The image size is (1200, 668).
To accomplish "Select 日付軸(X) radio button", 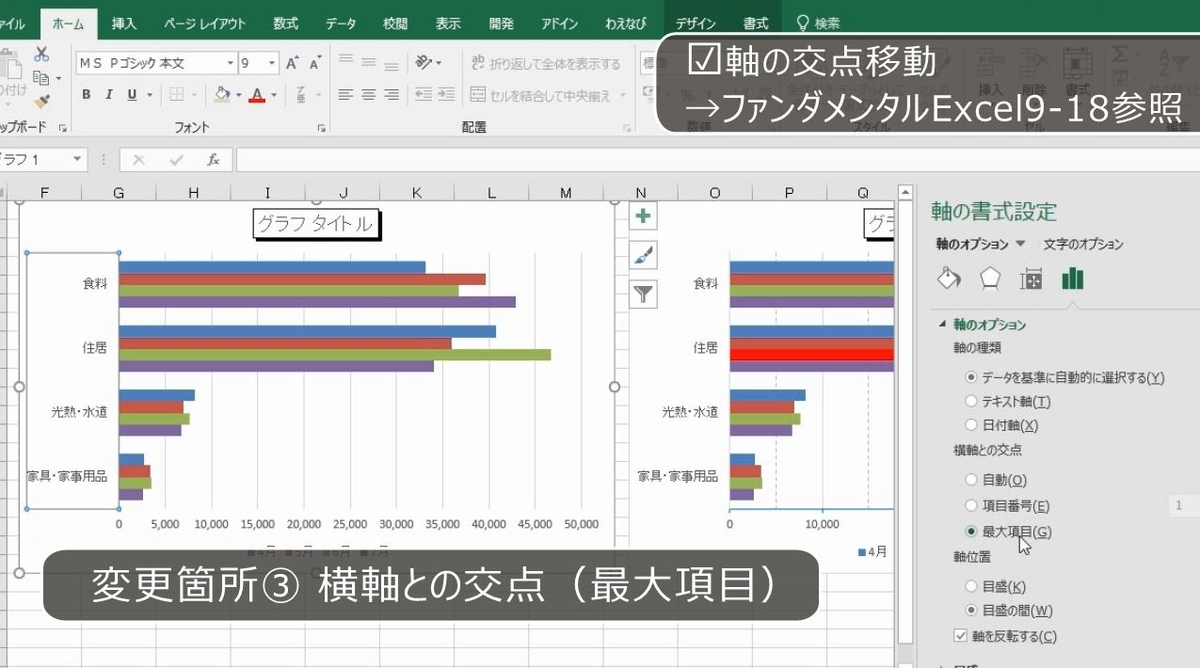I will pos(971,425).
